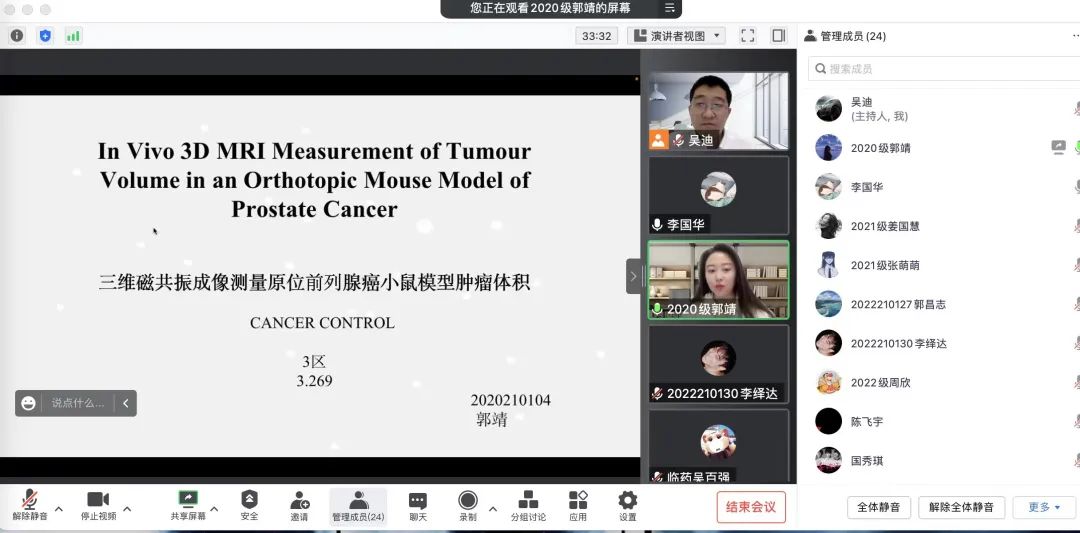1080x533 pixels.
Task: Unmute microphone with the mic button
Action: pos(30,506)
